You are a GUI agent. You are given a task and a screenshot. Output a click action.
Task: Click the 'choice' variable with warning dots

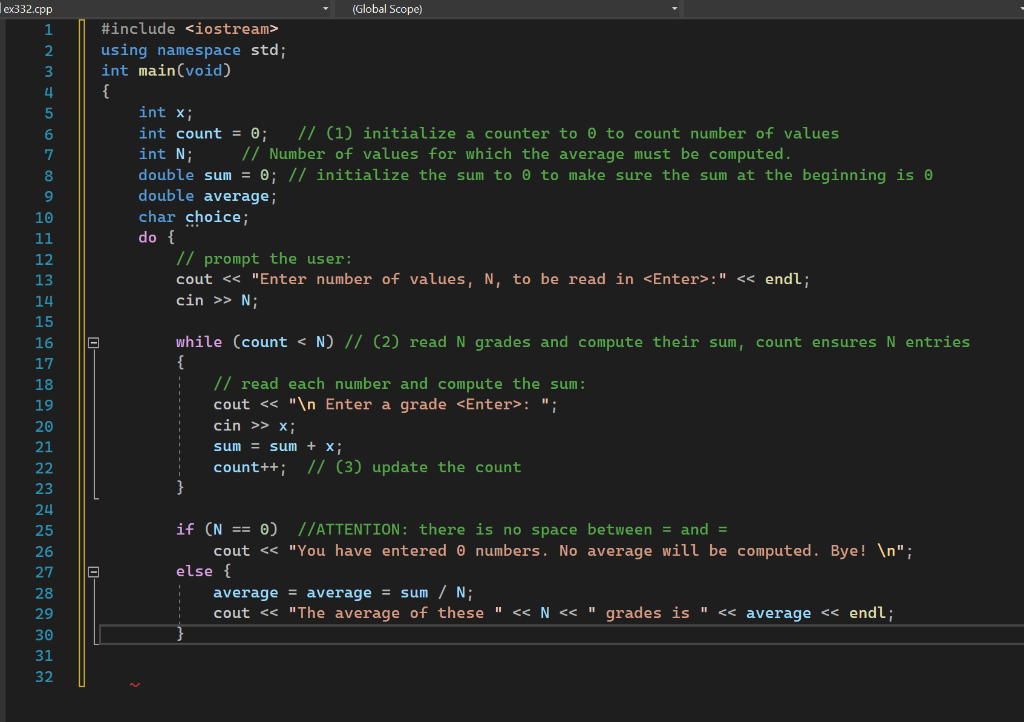tap(213, 217)
